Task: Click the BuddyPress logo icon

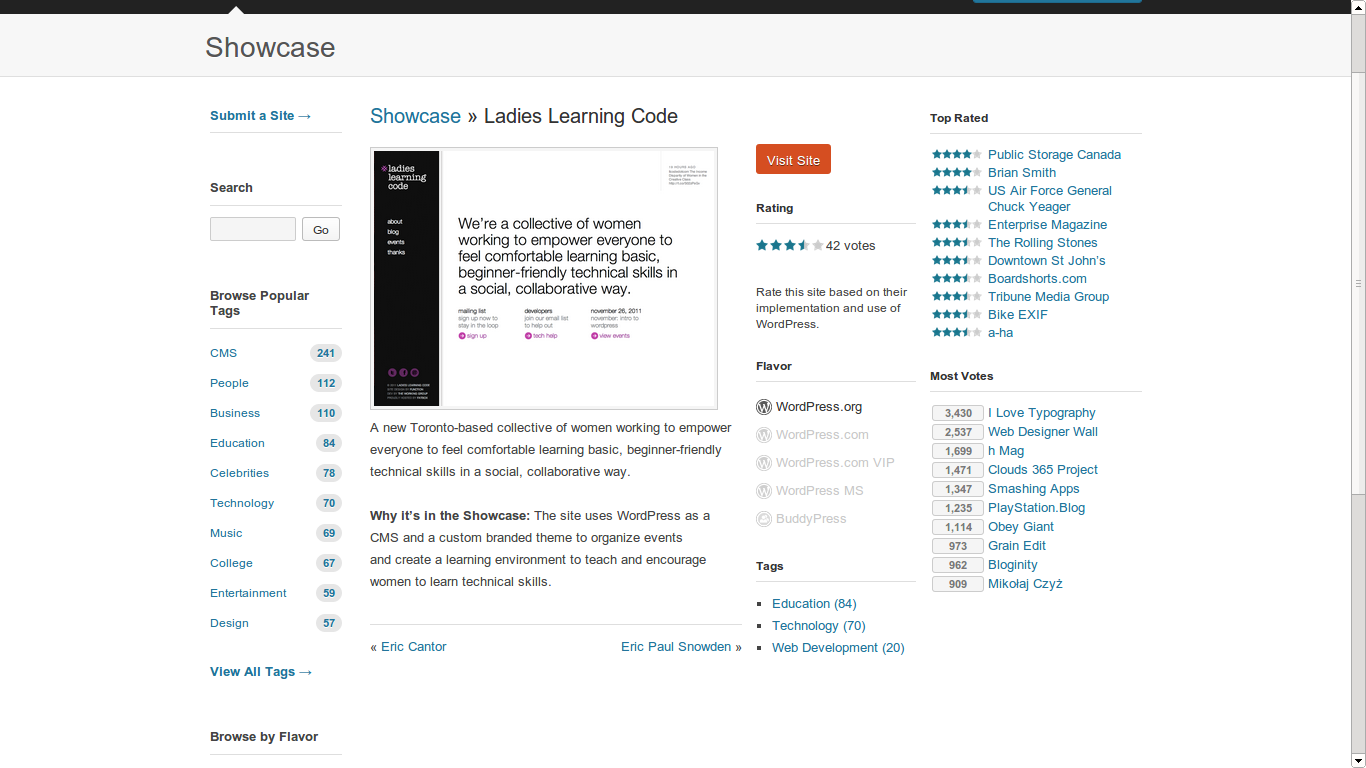Action: point(764,519)
